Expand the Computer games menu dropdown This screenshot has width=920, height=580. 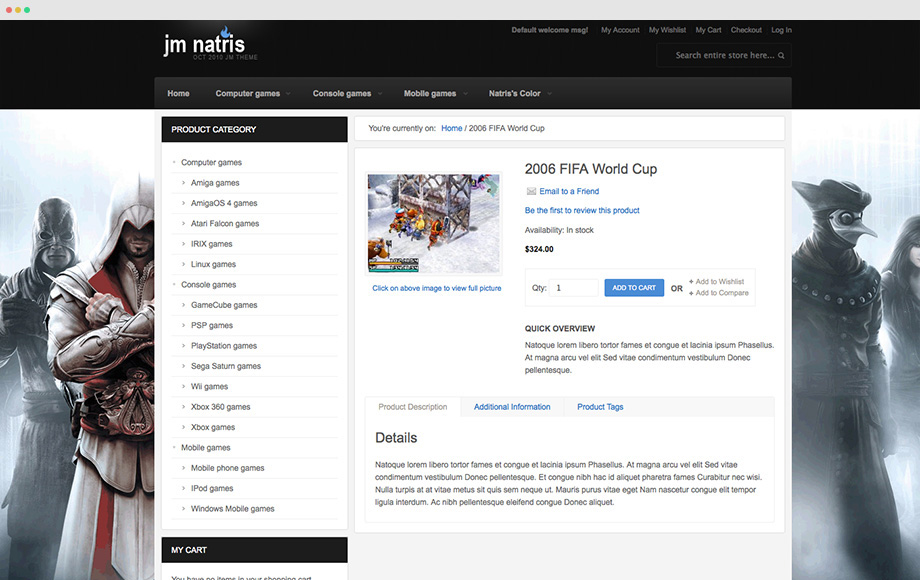pyautogui.click(x=288, y=94)
